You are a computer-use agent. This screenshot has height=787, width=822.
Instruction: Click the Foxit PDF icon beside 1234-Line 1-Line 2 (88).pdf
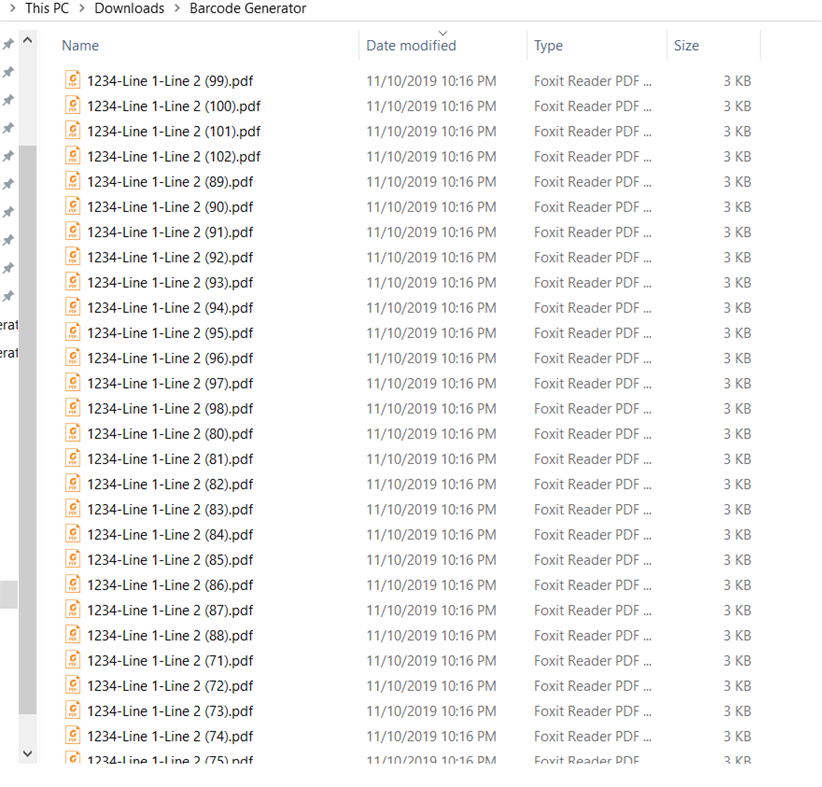72,635
